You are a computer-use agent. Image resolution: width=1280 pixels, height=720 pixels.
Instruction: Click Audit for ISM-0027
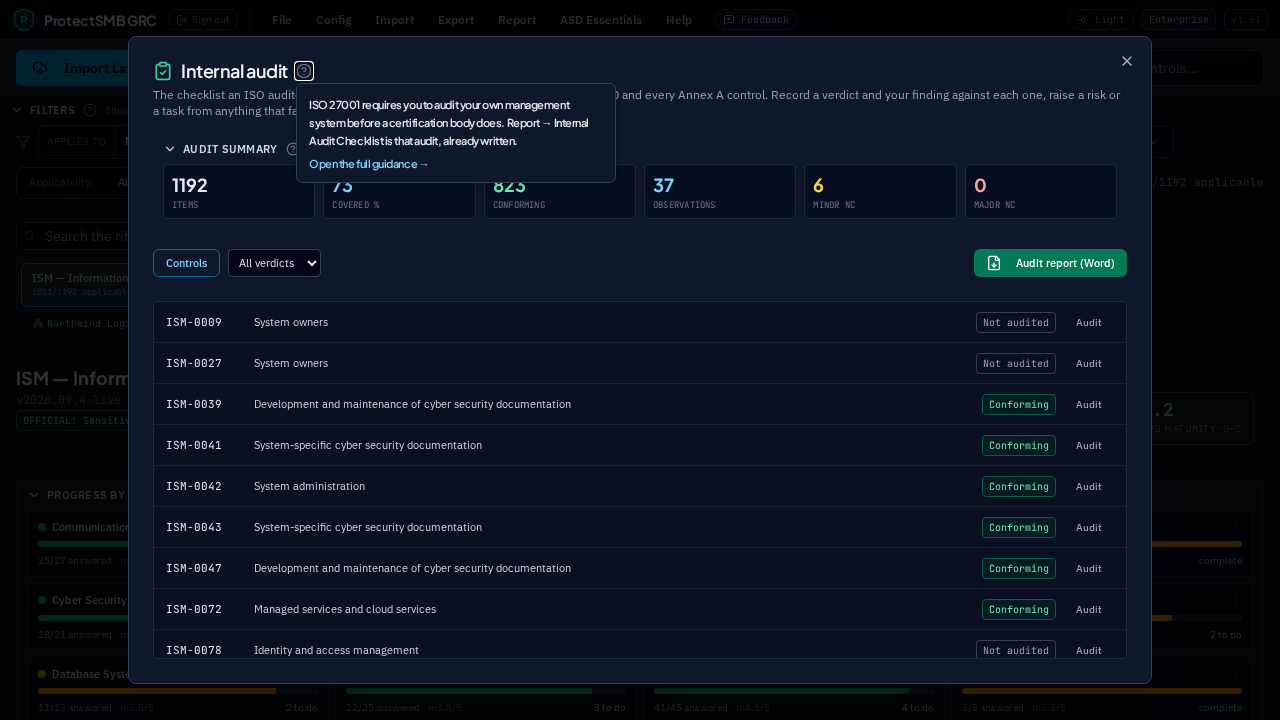coord(1089,363)
